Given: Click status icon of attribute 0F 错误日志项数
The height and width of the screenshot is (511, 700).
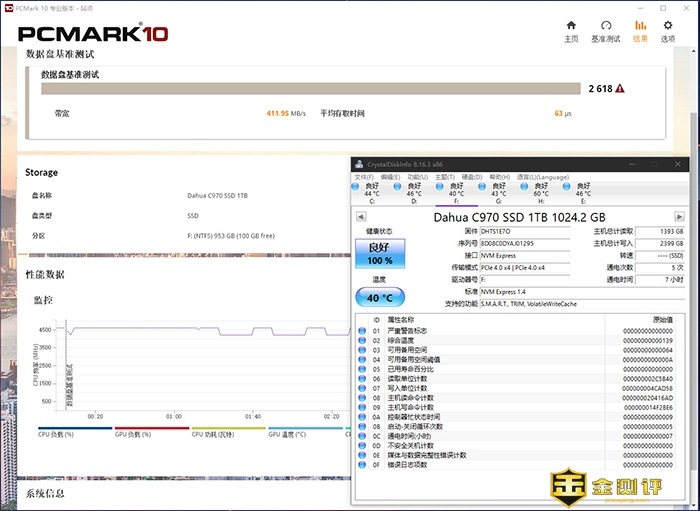Looking at the screenshot, I should point(362,465).
